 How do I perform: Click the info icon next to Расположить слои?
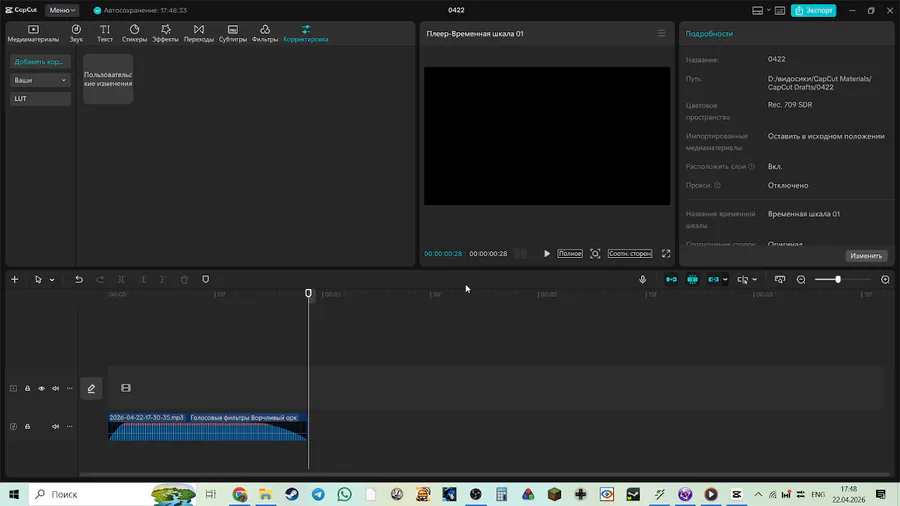(x=751, y=166)
